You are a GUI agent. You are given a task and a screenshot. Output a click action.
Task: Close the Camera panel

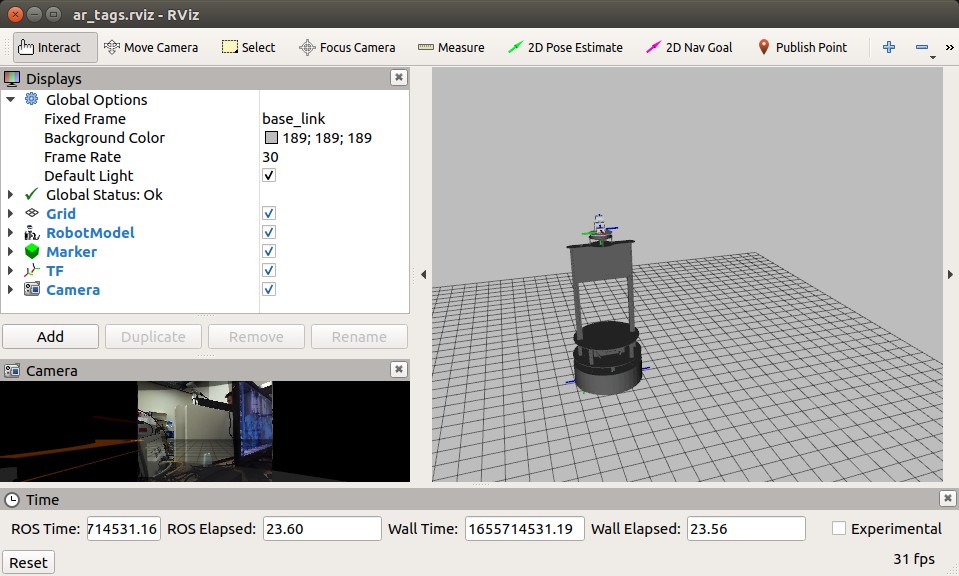pos(399,369)
